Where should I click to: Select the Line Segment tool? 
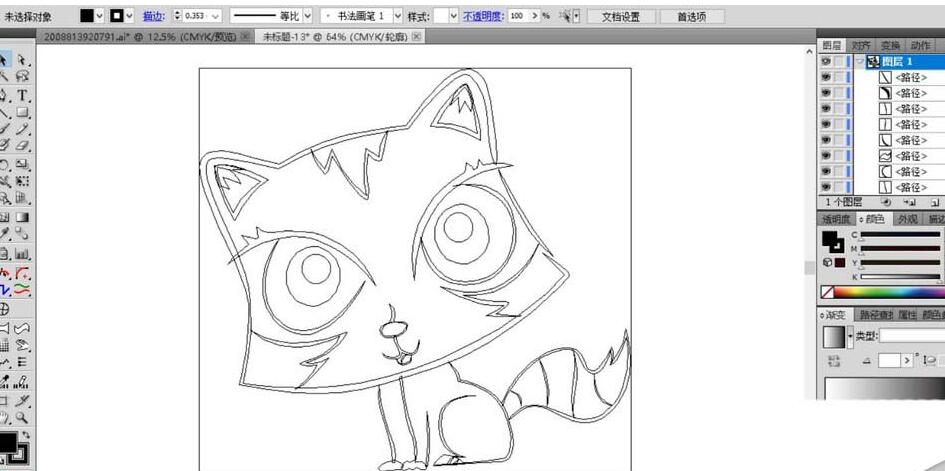coord(5,112)
